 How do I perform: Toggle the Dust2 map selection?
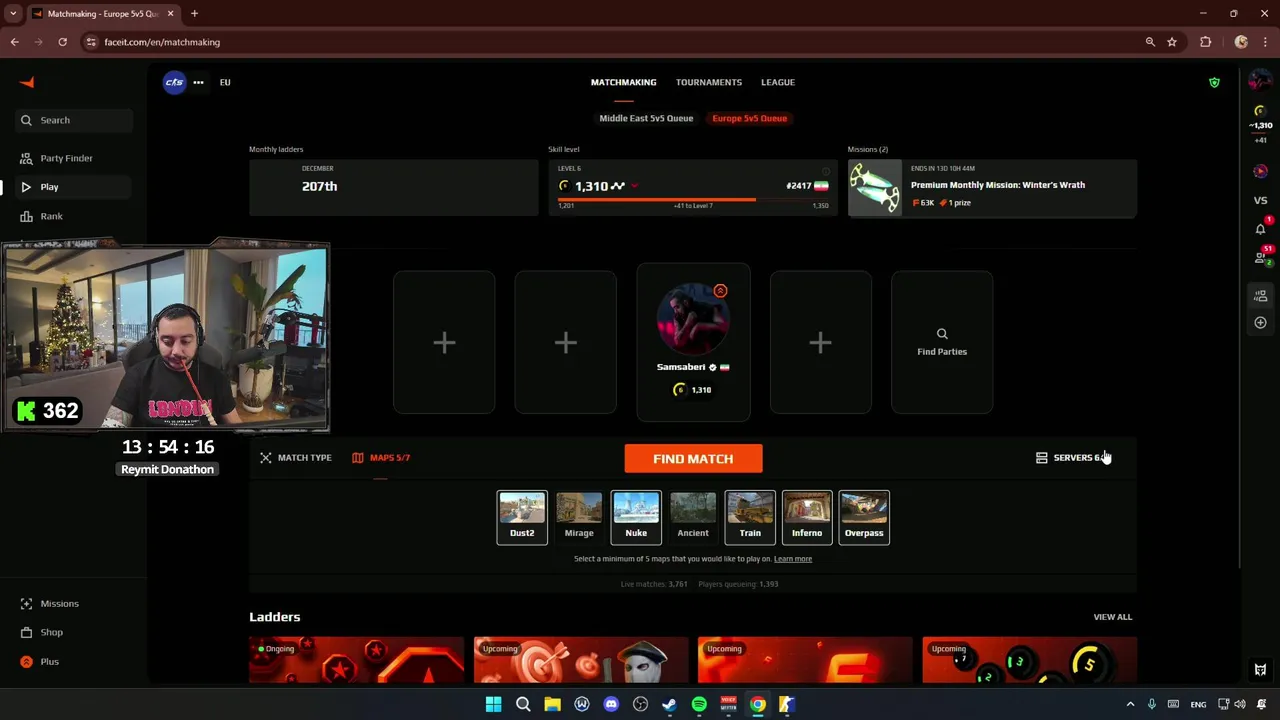tap(522, 517)
